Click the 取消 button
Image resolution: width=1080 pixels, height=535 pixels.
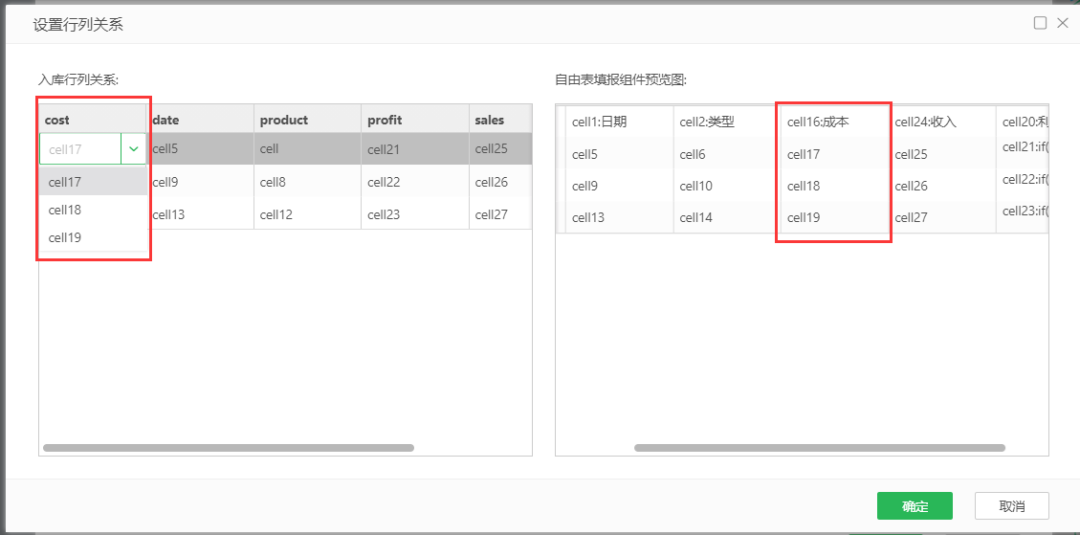[1012, 506]
